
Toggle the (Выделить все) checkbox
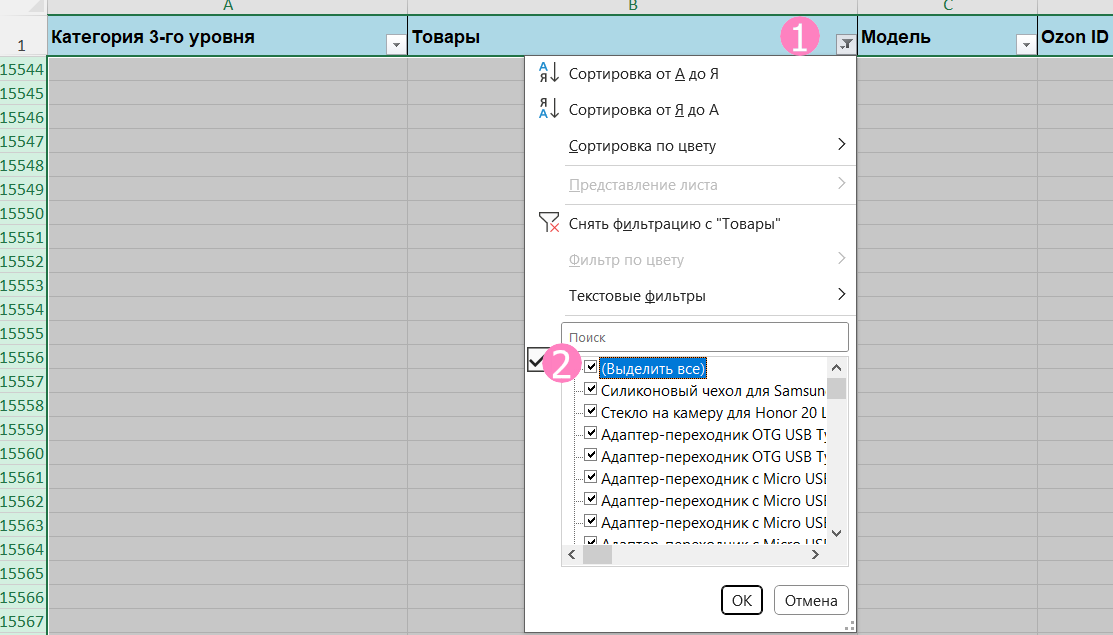591,368
